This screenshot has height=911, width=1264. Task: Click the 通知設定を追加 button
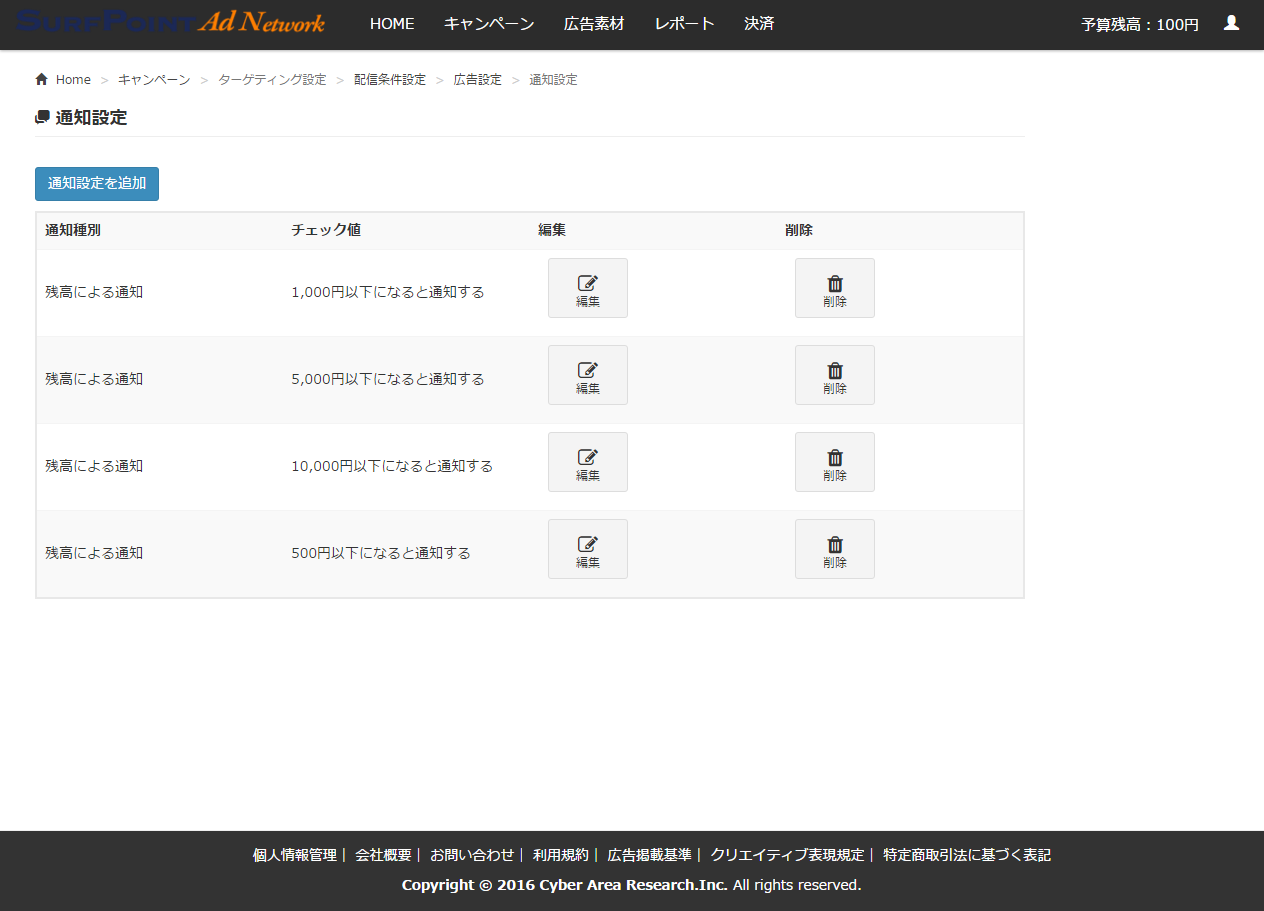(97, 184)
